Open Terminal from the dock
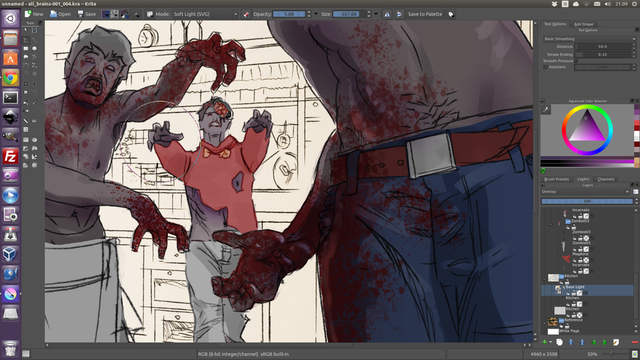640x360 pixels. click(x=10, y=98)
